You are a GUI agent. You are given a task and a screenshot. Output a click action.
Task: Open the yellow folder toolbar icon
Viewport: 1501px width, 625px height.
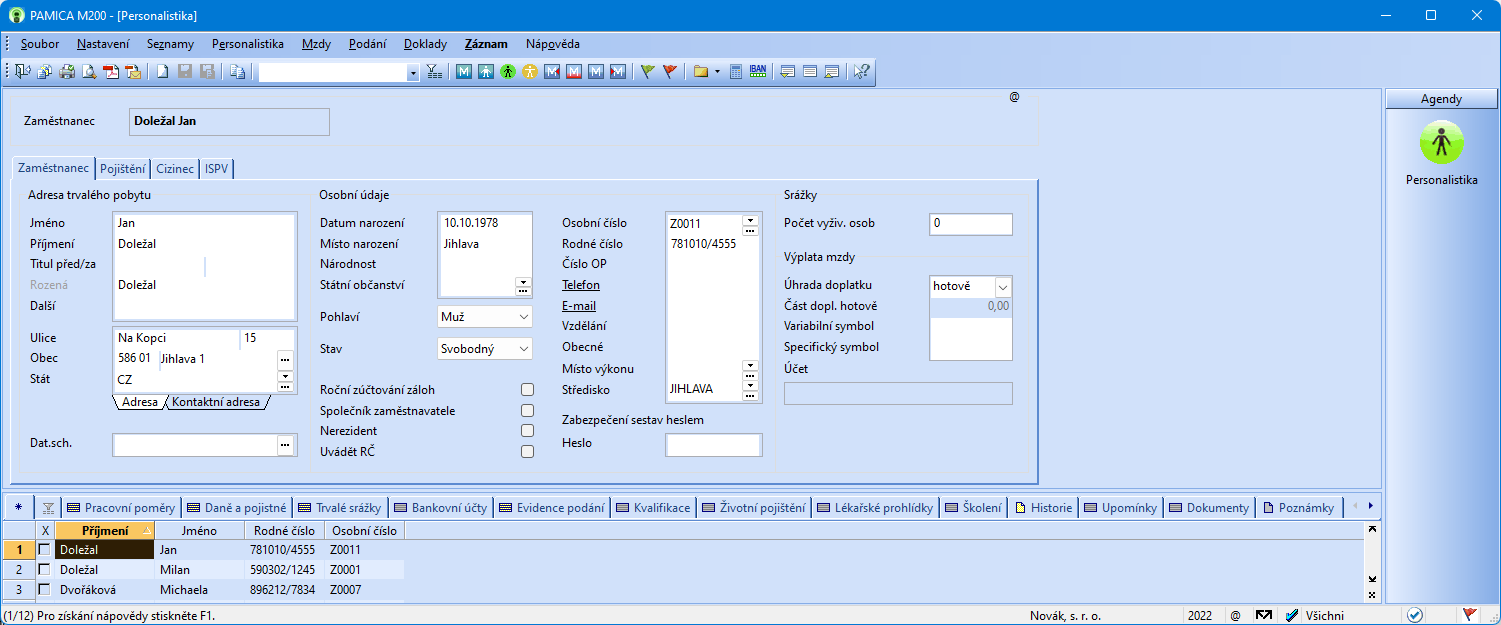coord(701,72)
